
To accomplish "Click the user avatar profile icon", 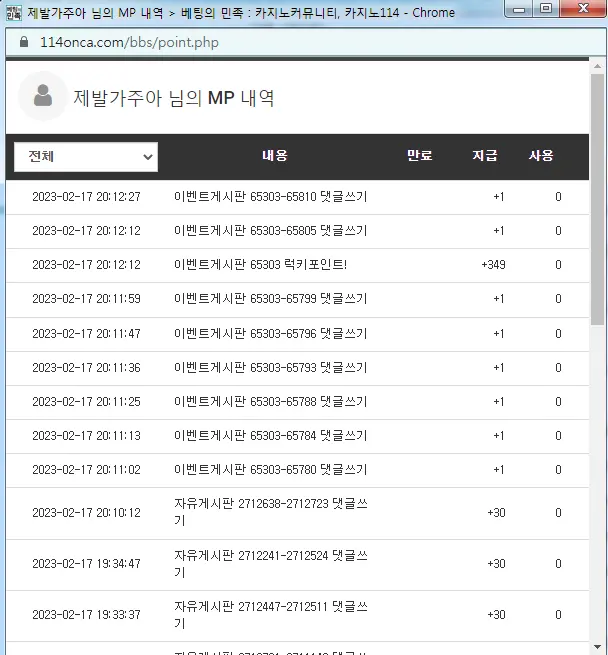I will click(43, 96).
